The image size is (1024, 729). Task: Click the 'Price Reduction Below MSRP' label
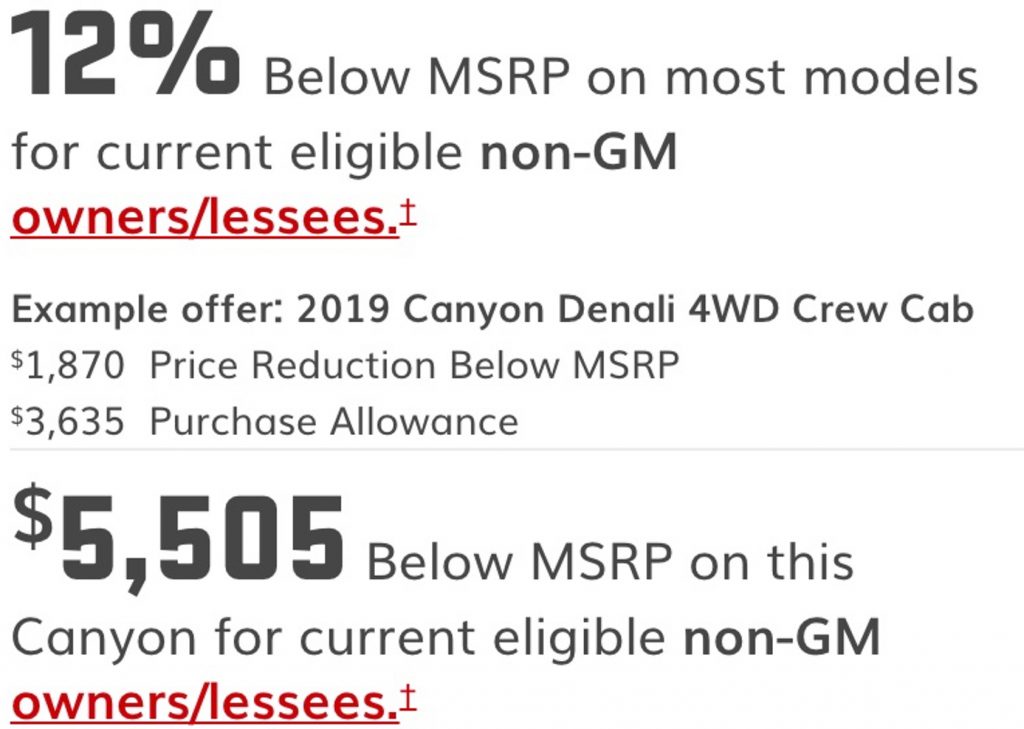point(415,364)
